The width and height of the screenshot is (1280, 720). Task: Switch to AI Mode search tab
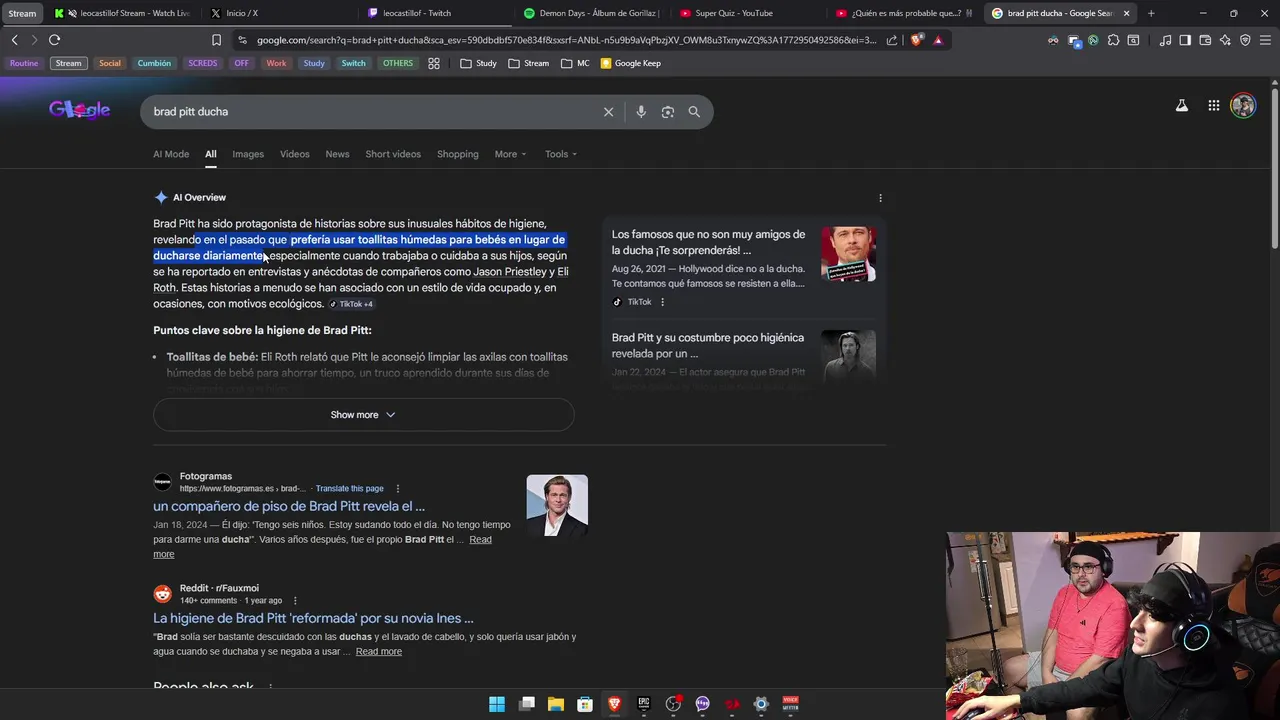[x=171, y=154]
